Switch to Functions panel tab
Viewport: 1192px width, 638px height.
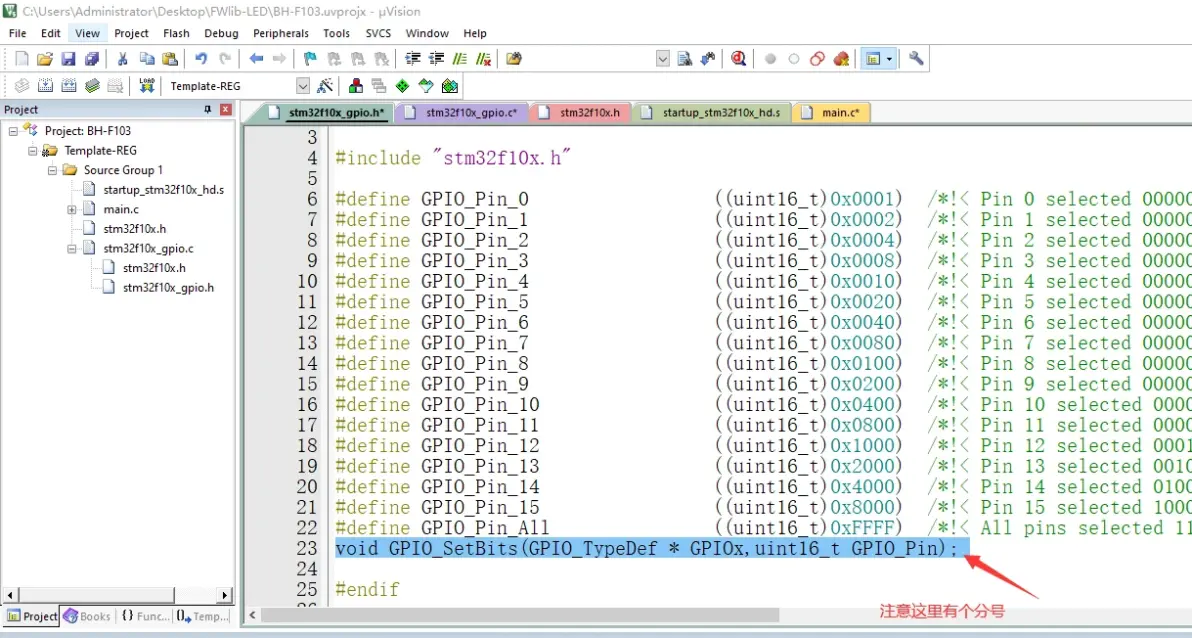(x=144, y=616)
